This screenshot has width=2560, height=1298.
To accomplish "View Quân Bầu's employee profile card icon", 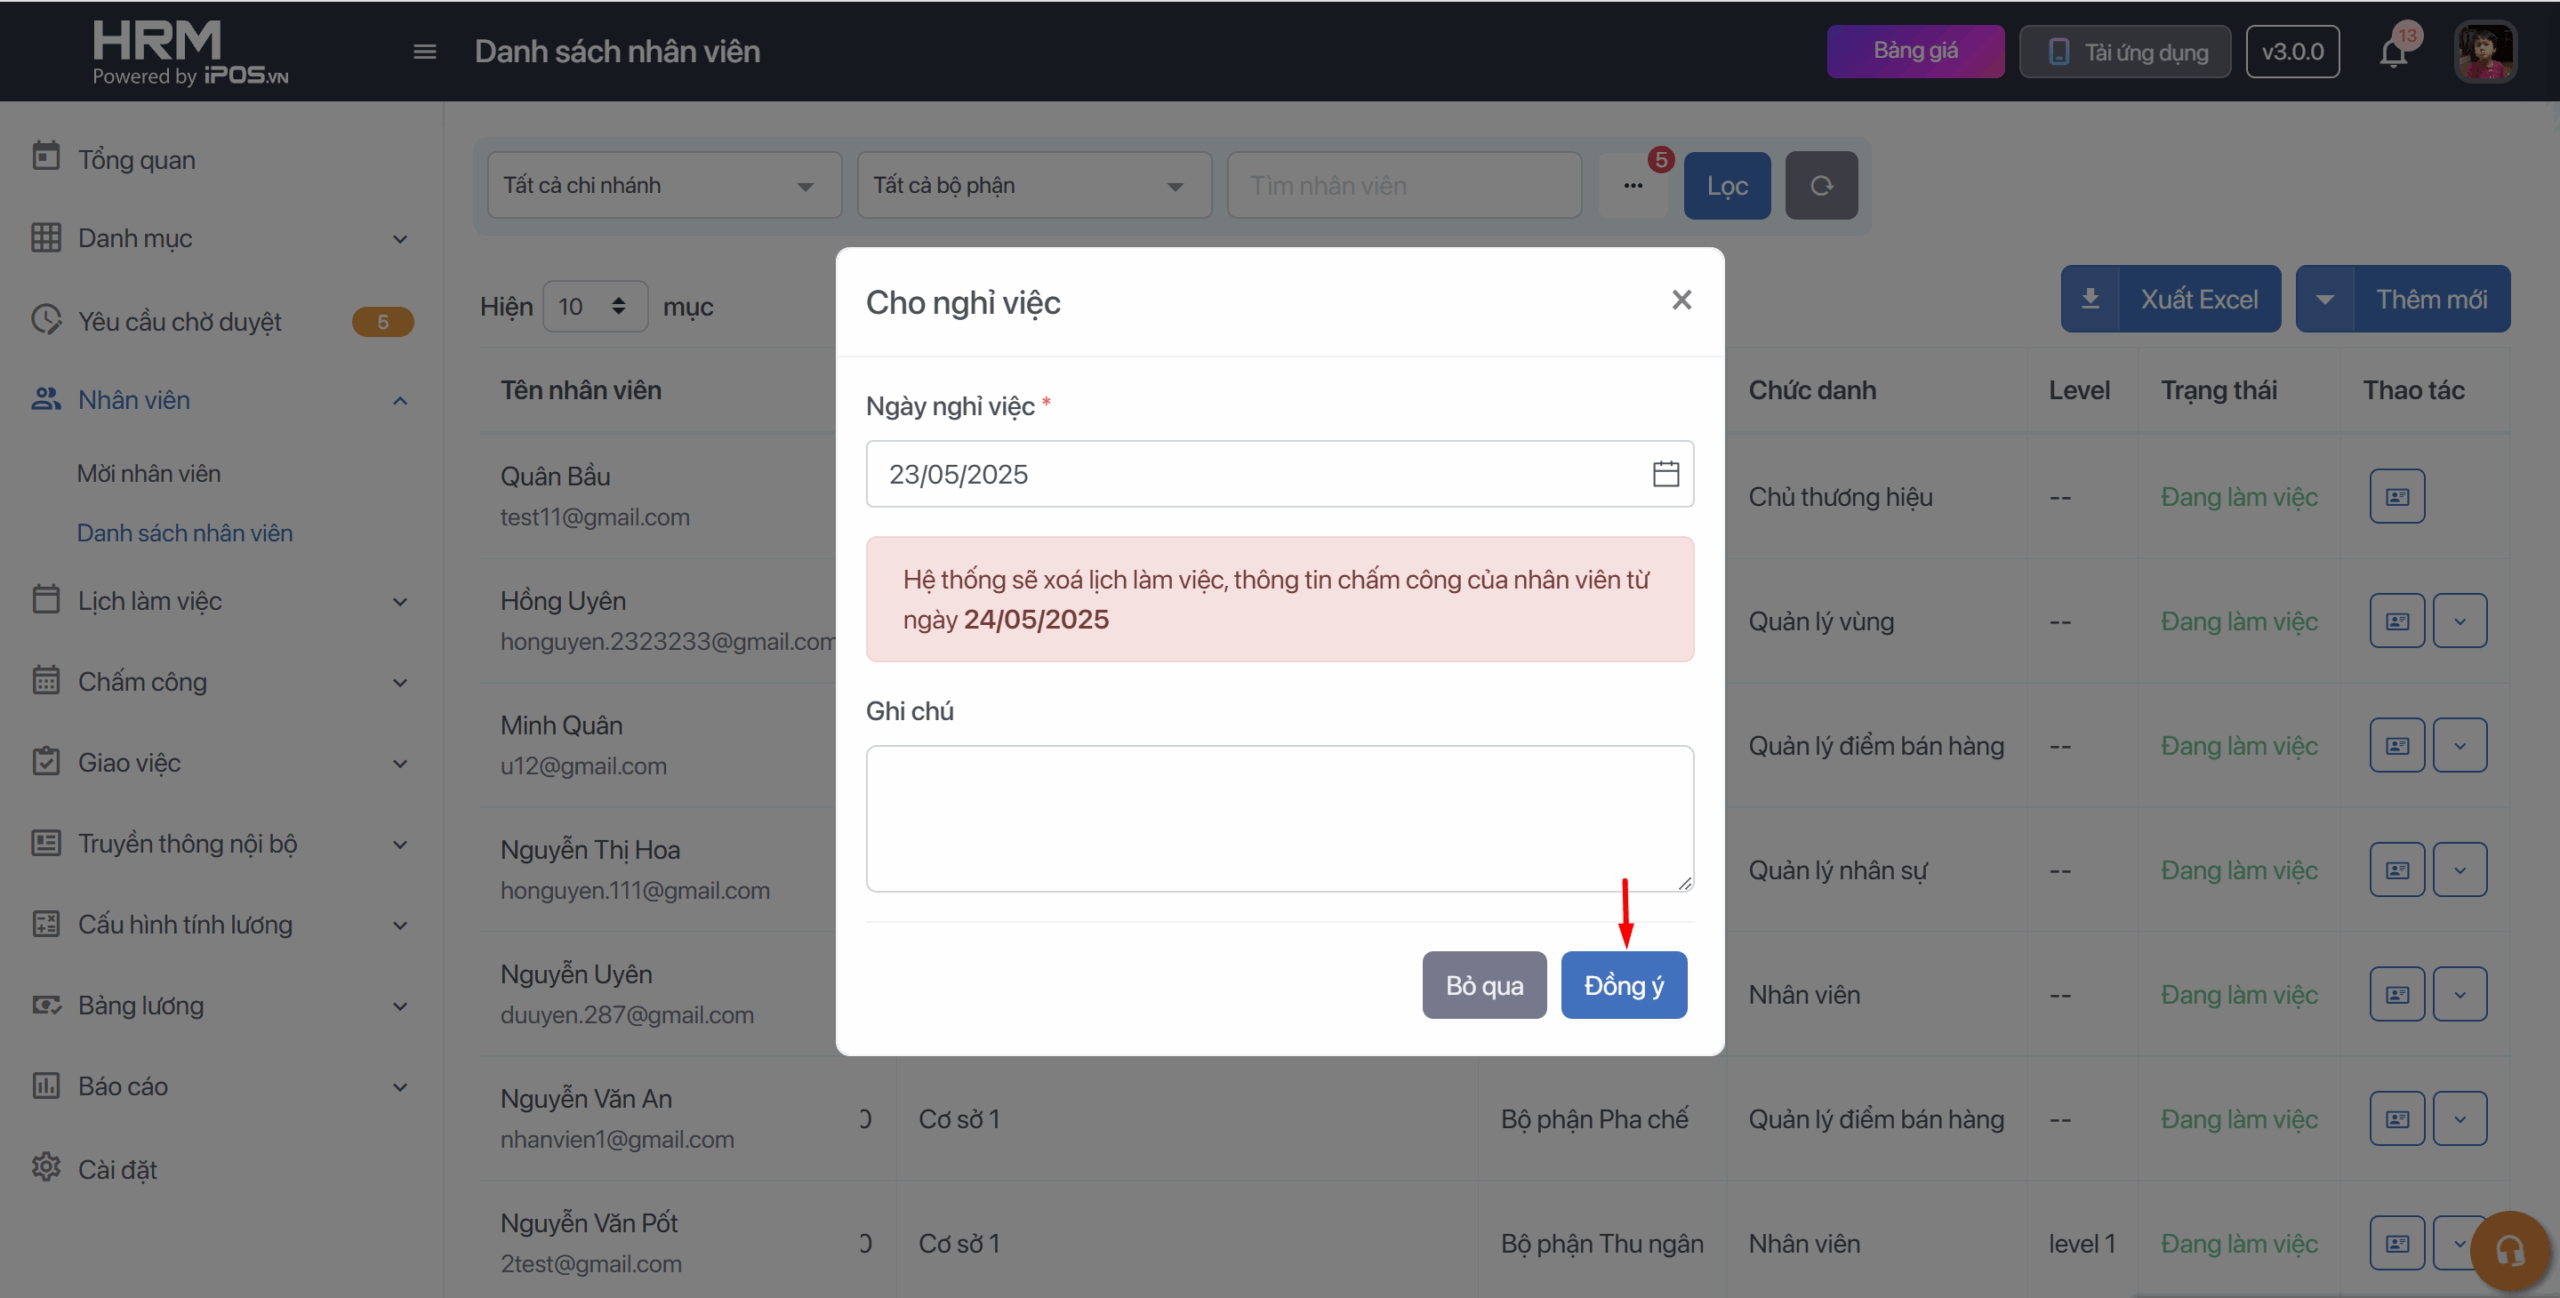I will 2397,497.
